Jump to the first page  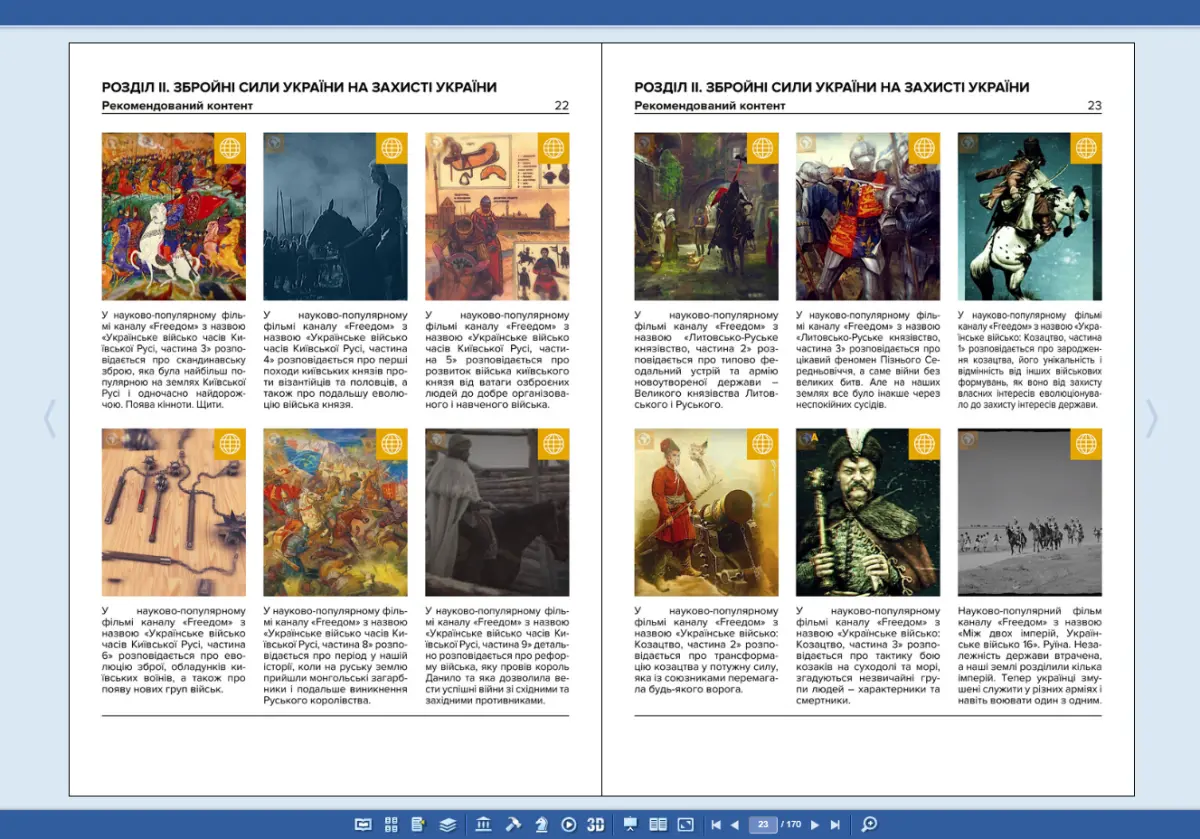[716, 825]
